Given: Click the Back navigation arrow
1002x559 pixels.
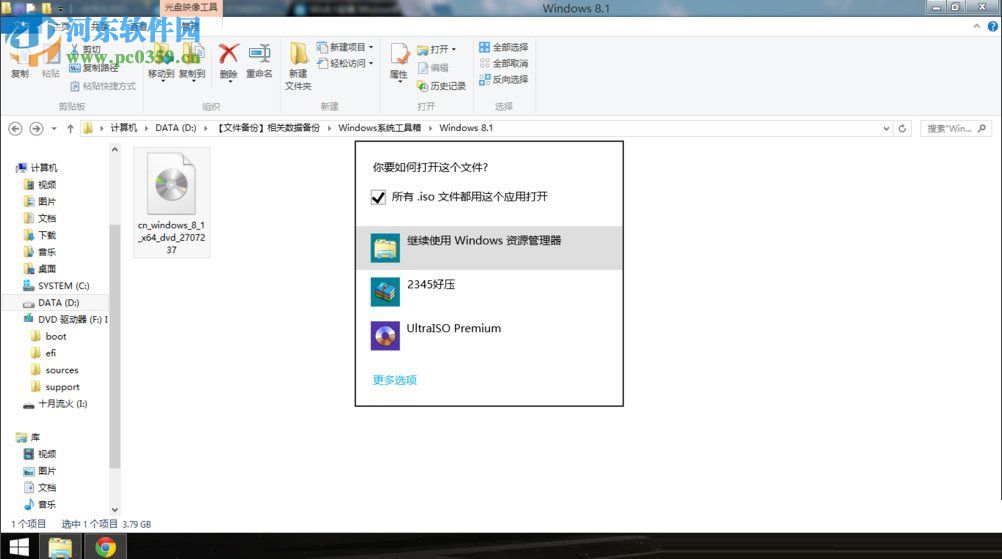Looking at the screenshot, I should tap(15, 128).
